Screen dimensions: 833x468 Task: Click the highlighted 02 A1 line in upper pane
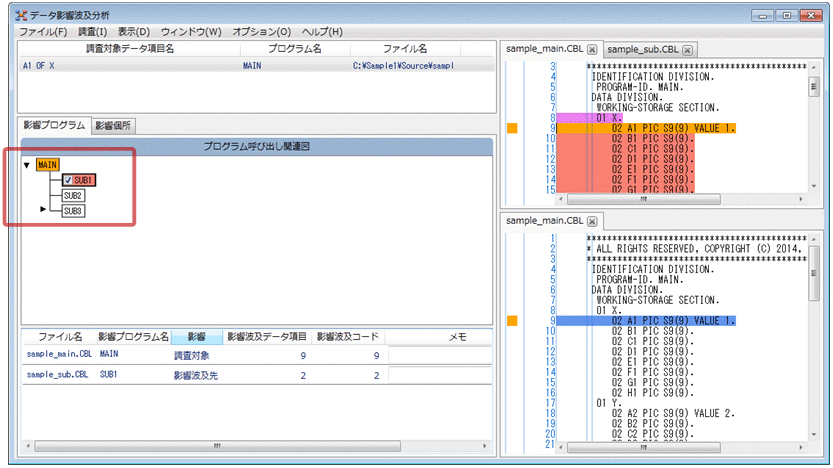(646, 128)
